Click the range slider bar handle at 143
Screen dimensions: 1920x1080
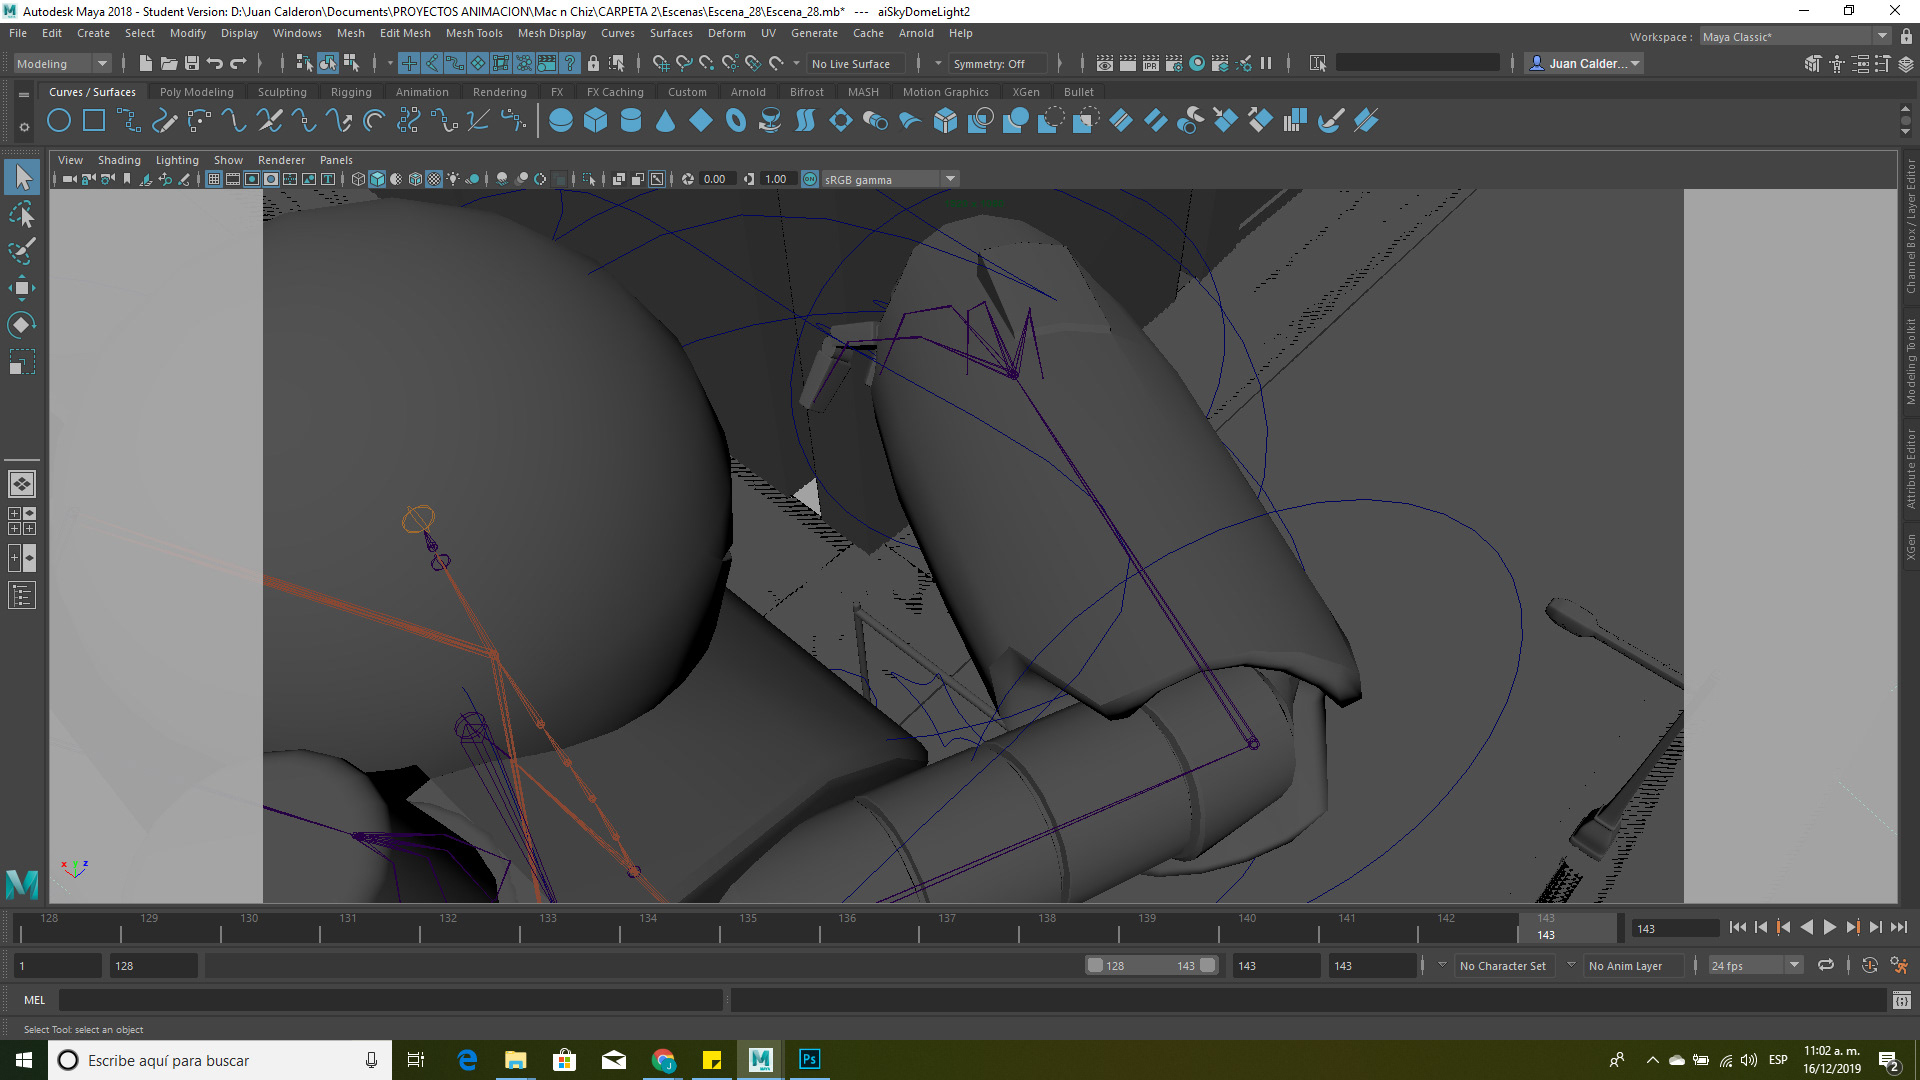(x=1208, y=965)
